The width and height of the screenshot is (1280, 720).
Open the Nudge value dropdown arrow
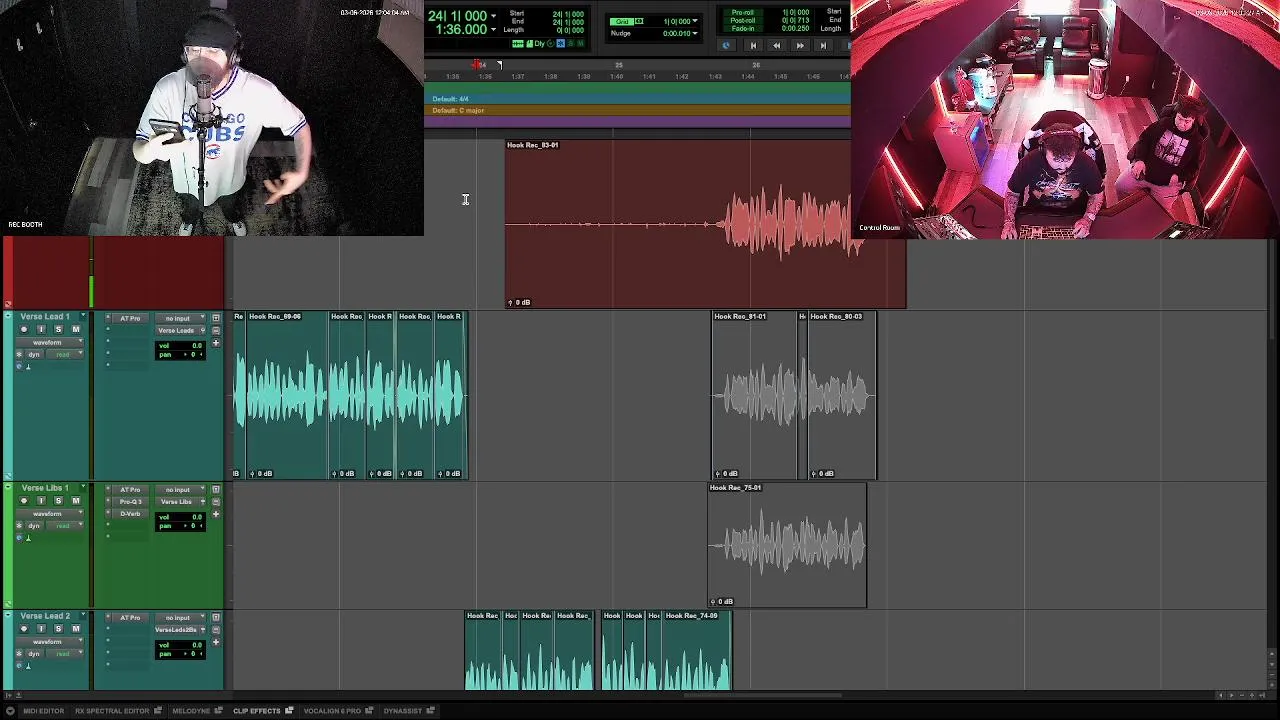[695, 33]
